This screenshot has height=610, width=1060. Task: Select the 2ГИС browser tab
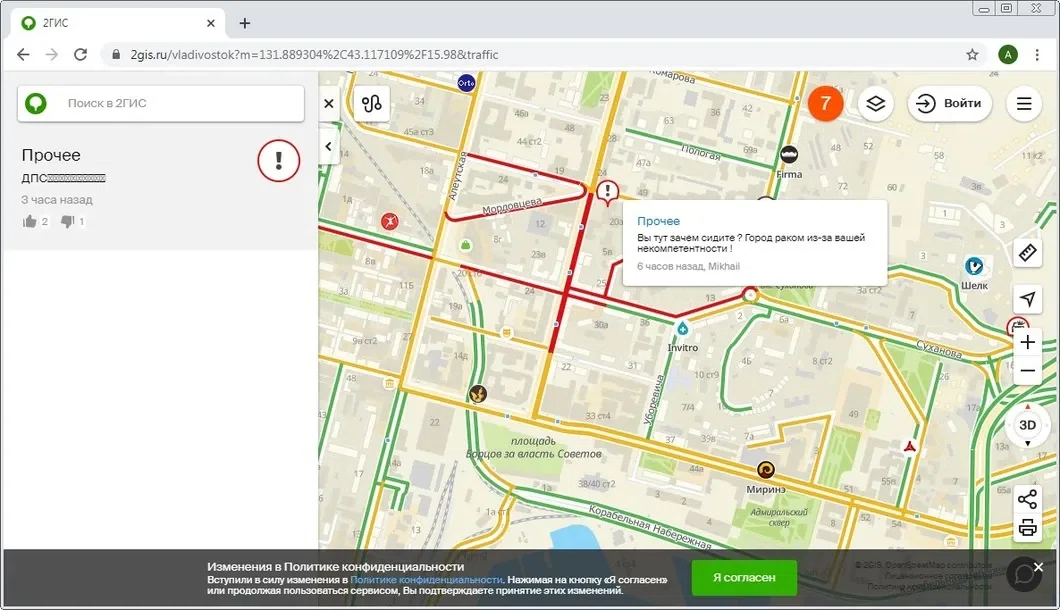110,23
